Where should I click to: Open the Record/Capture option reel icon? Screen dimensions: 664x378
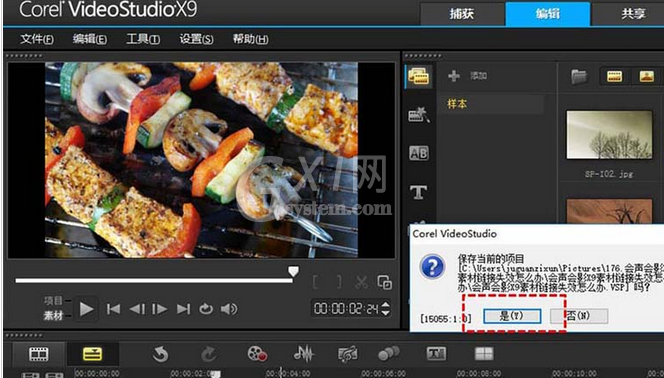pyautogui.click(x=257, y=354)
